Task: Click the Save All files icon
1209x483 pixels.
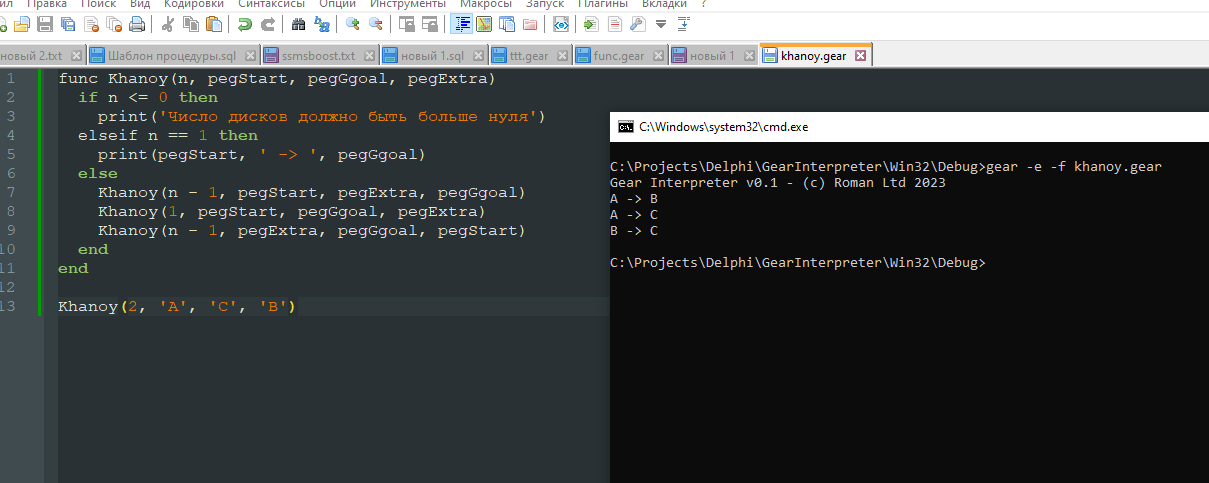Action: click(67, 23)
